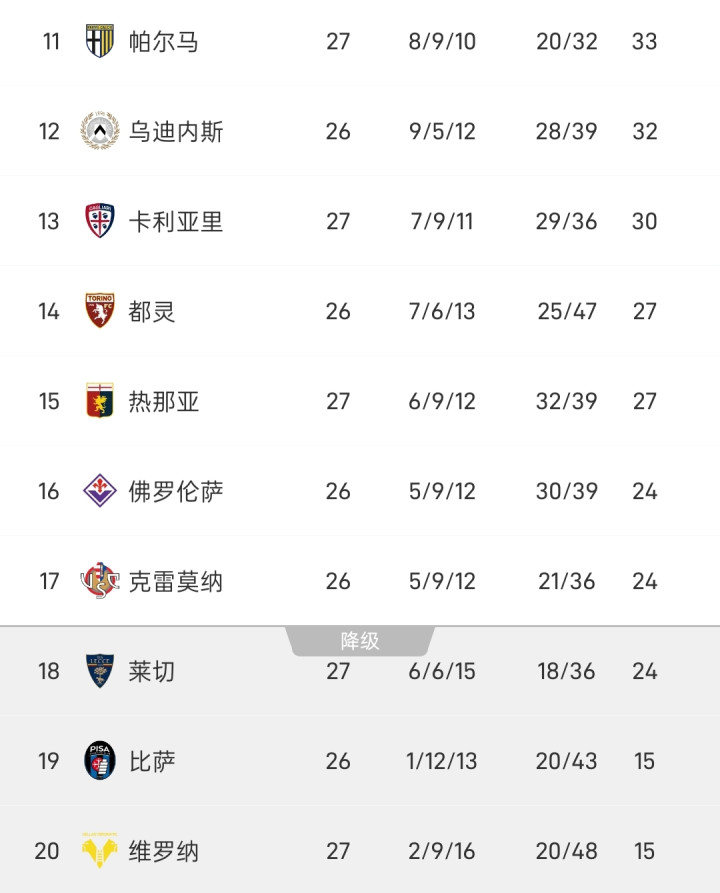Go to 乌迪内斯 team details
Screen dimensions: 720x893
pyautogui.click(x=176, y=131)
